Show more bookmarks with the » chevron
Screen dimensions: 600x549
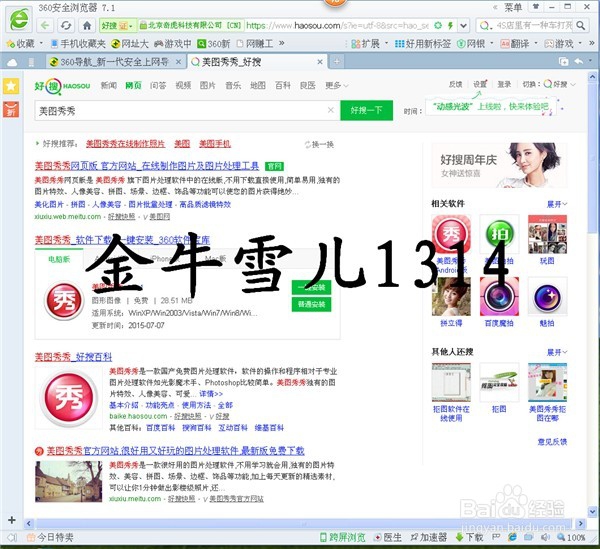coord(282,43)
